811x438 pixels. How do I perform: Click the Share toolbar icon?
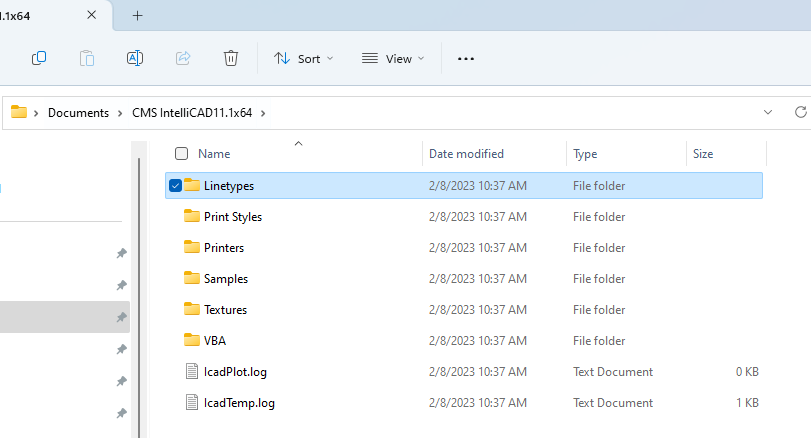[x=183, y=58]
